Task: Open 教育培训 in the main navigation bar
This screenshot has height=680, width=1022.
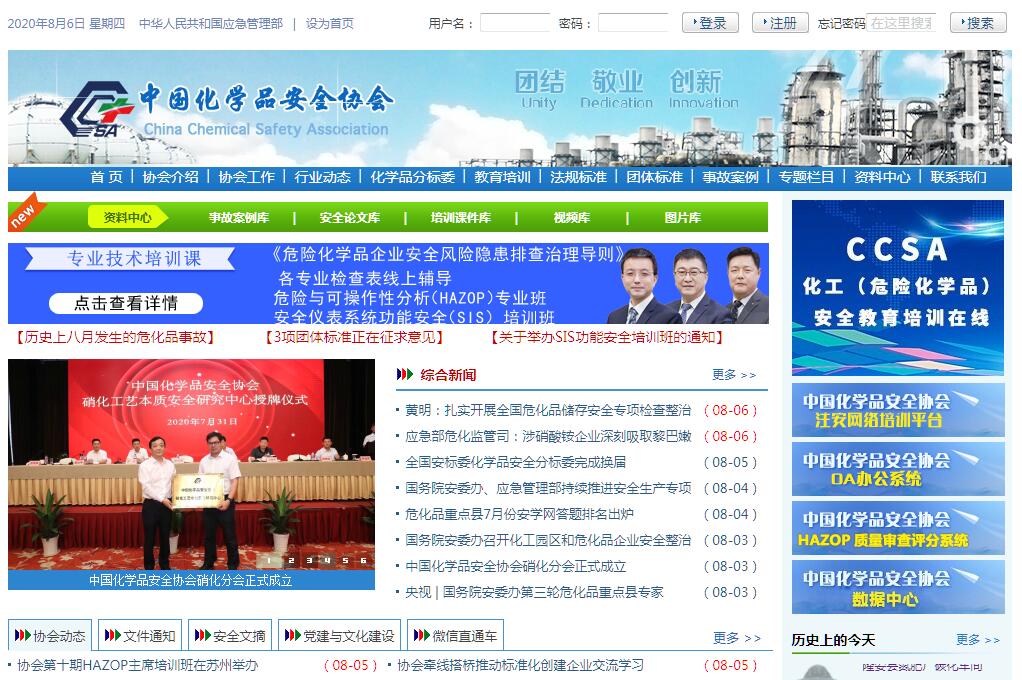Action: pyautogui.click(x=502, y=177)
